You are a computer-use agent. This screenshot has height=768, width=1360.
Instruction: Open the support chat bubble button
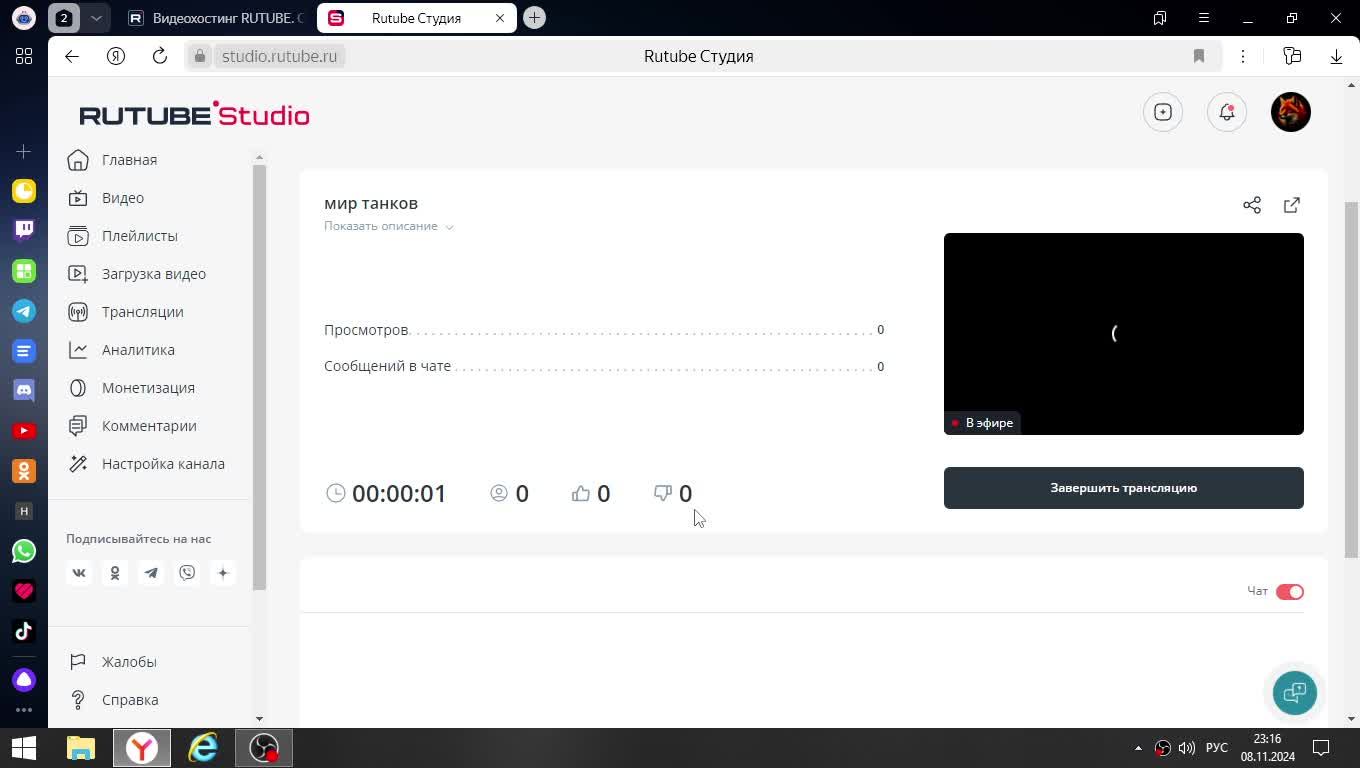coord(1295,693)
